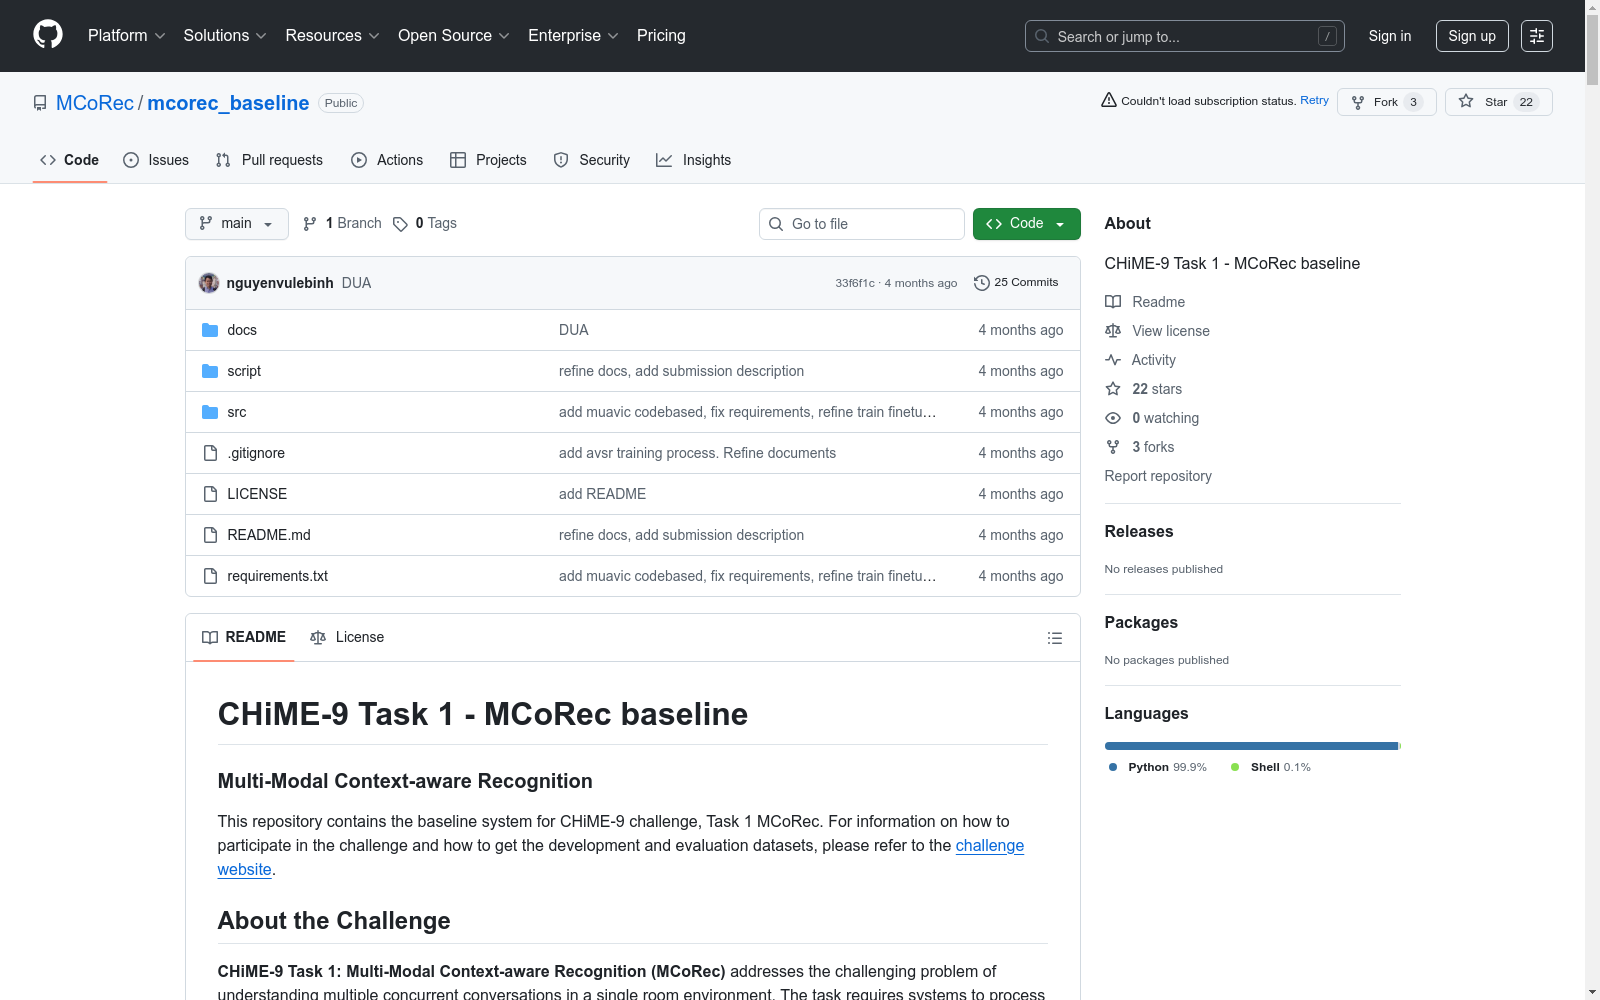Click the commits history clock icon
This screenshot has height=1000, width=1600.
pos(982,283)
